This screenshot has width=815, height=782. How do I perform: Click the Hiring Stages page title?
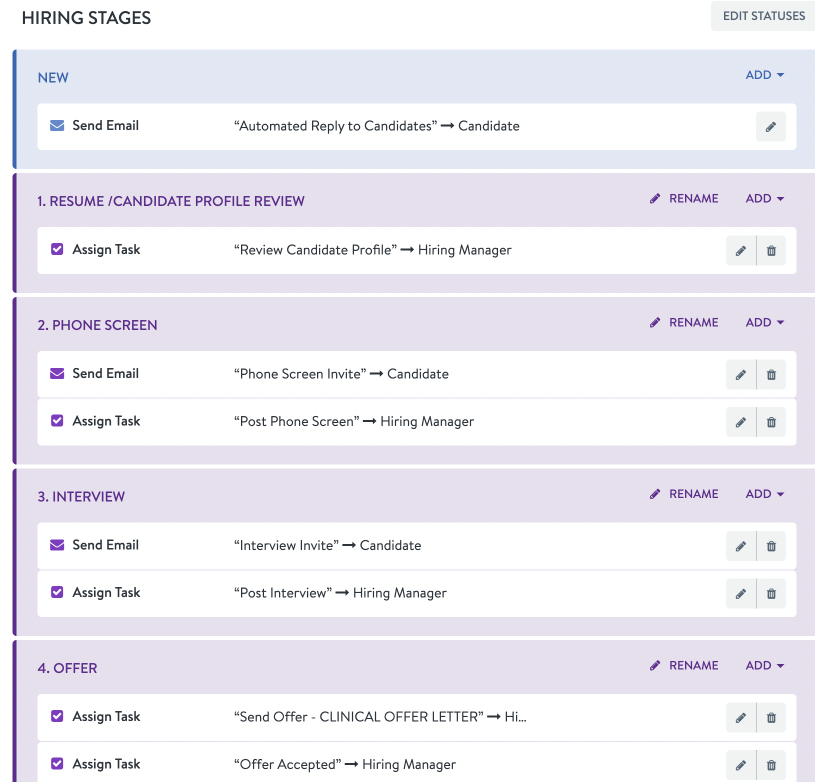tap(86, 18)
